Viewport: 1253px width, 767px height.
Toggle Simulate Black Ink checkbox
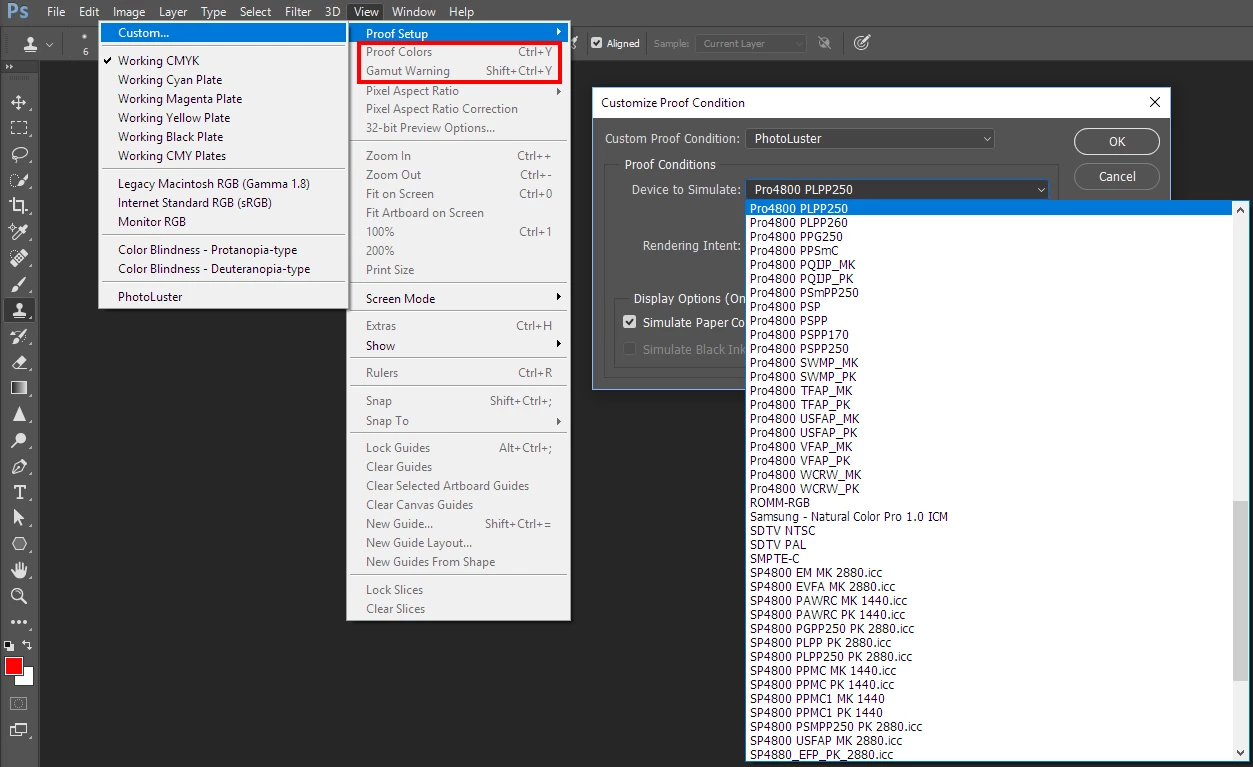(x=630, y=349)
